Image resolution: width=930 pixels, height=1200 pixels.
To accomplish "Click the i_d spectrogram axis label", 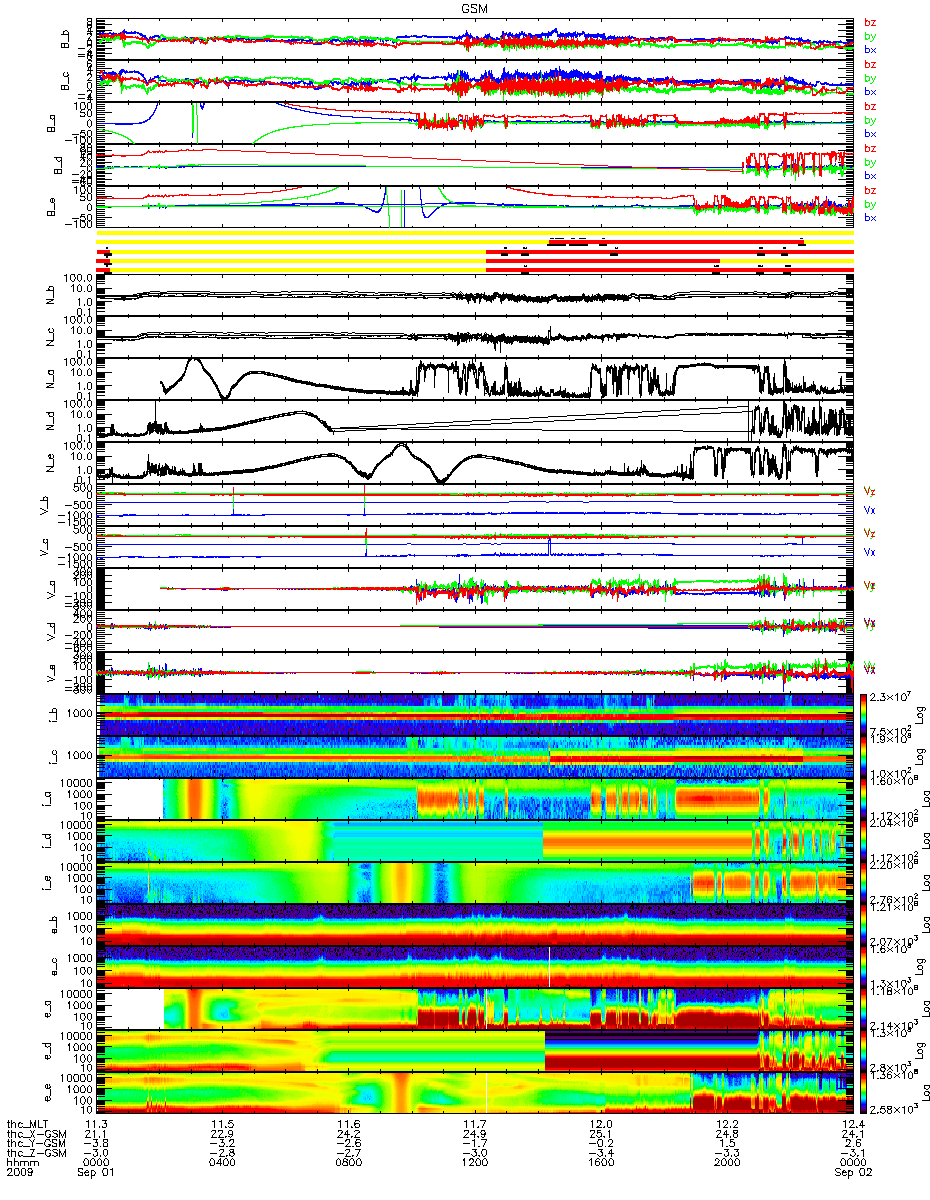I will tap(49, 842).
